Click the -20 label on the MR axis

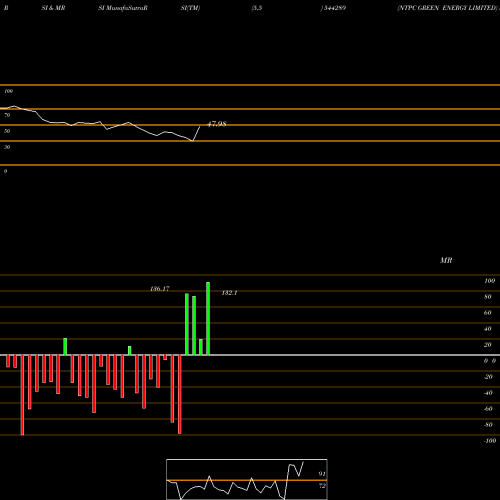[488, 377]
